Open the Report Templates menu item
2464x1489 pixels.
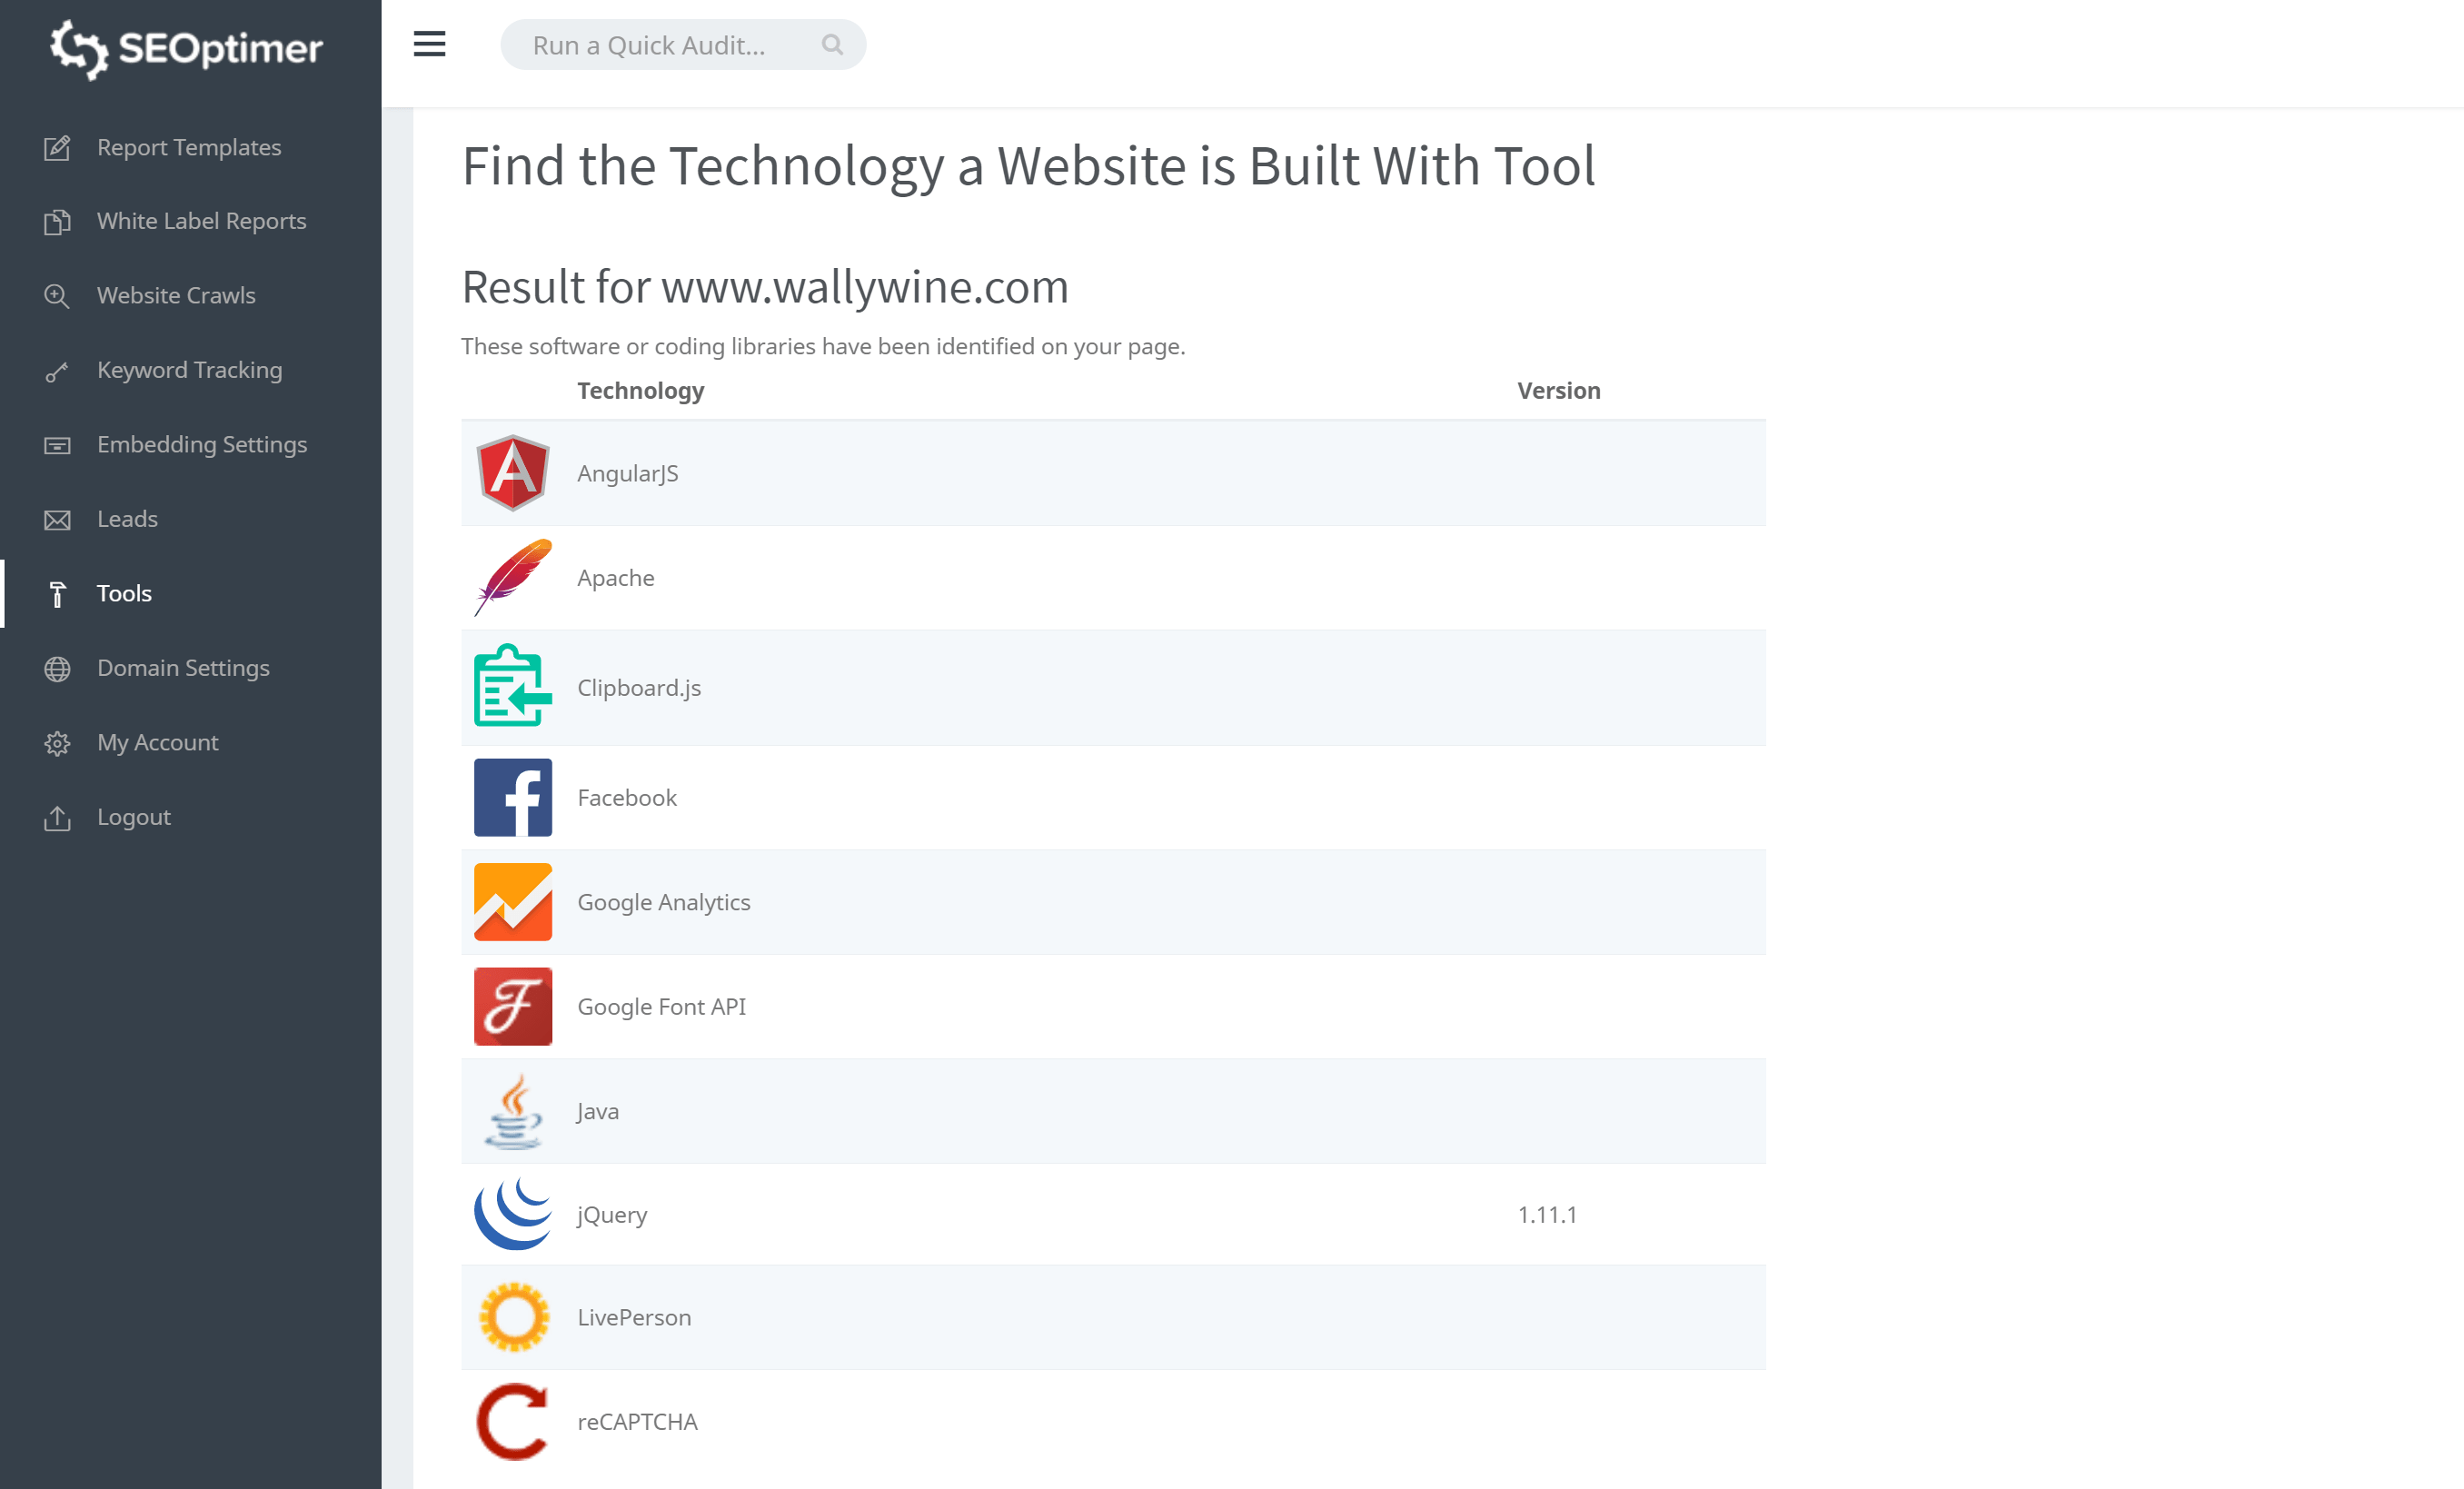click(188, 146)
